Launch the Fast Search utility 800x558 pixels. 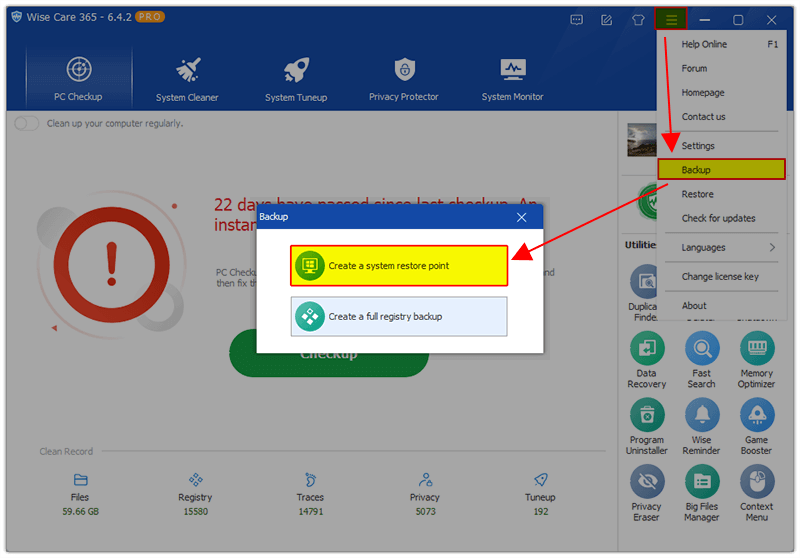(x=702, y=360)
